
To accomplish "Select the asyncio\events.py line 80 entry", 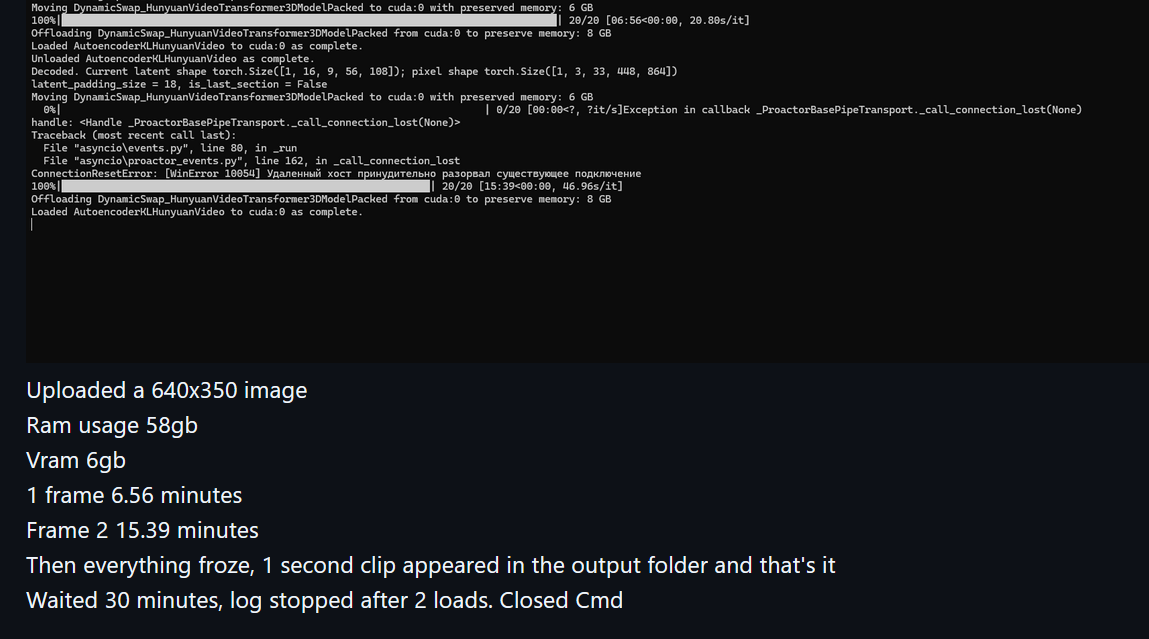I will 170,148.
